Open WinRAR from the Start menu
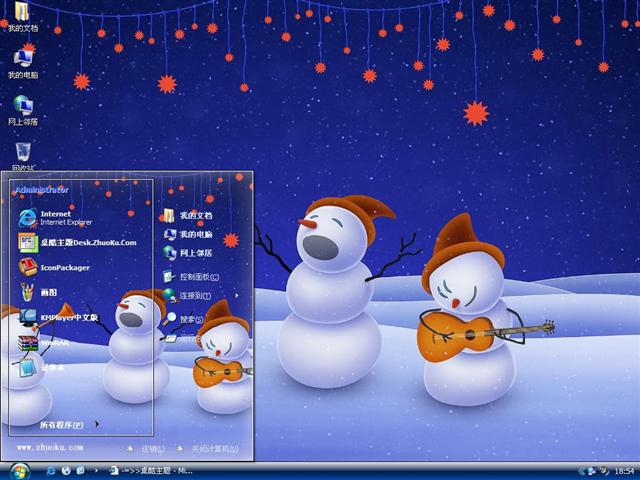The width and height of the screenshot is (640, 480). click(x=43, y=342)
